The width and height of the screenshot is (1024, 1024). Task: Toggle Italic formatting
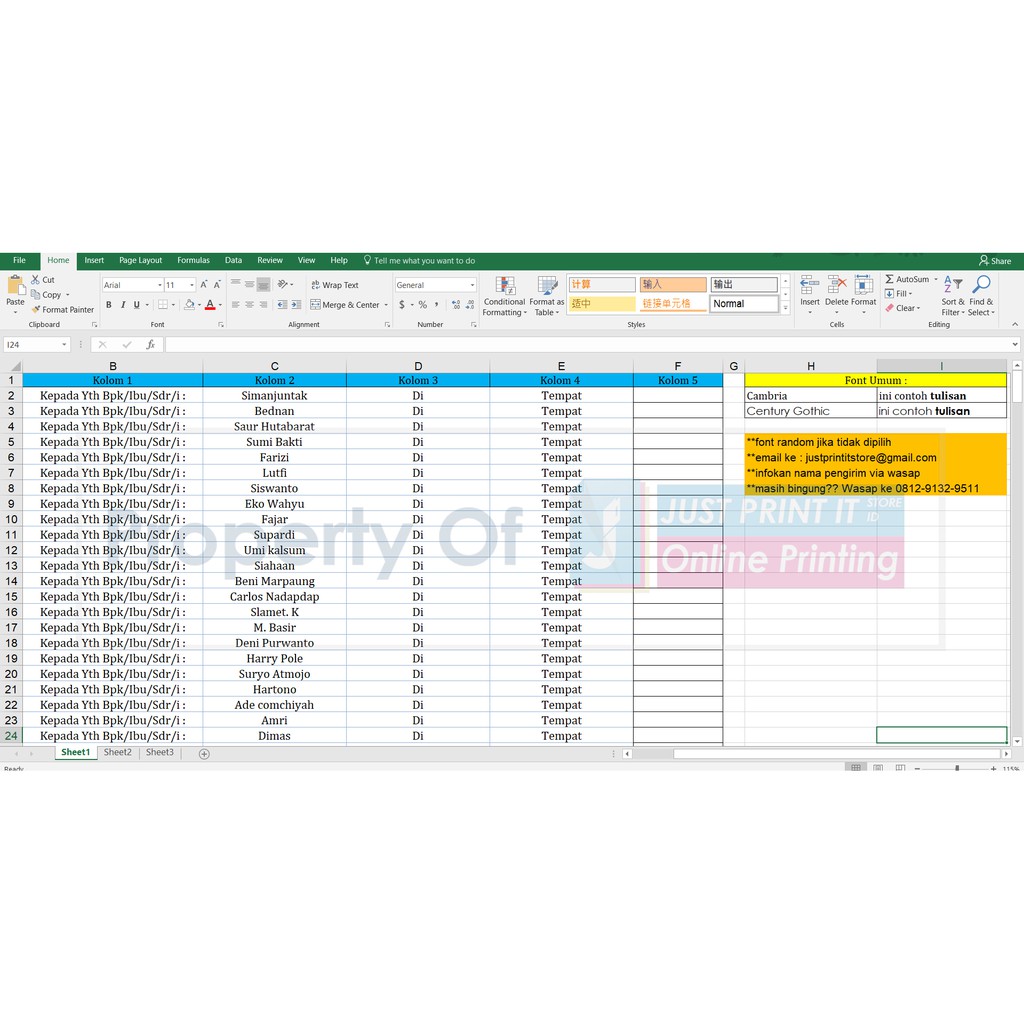click(123, 305)
